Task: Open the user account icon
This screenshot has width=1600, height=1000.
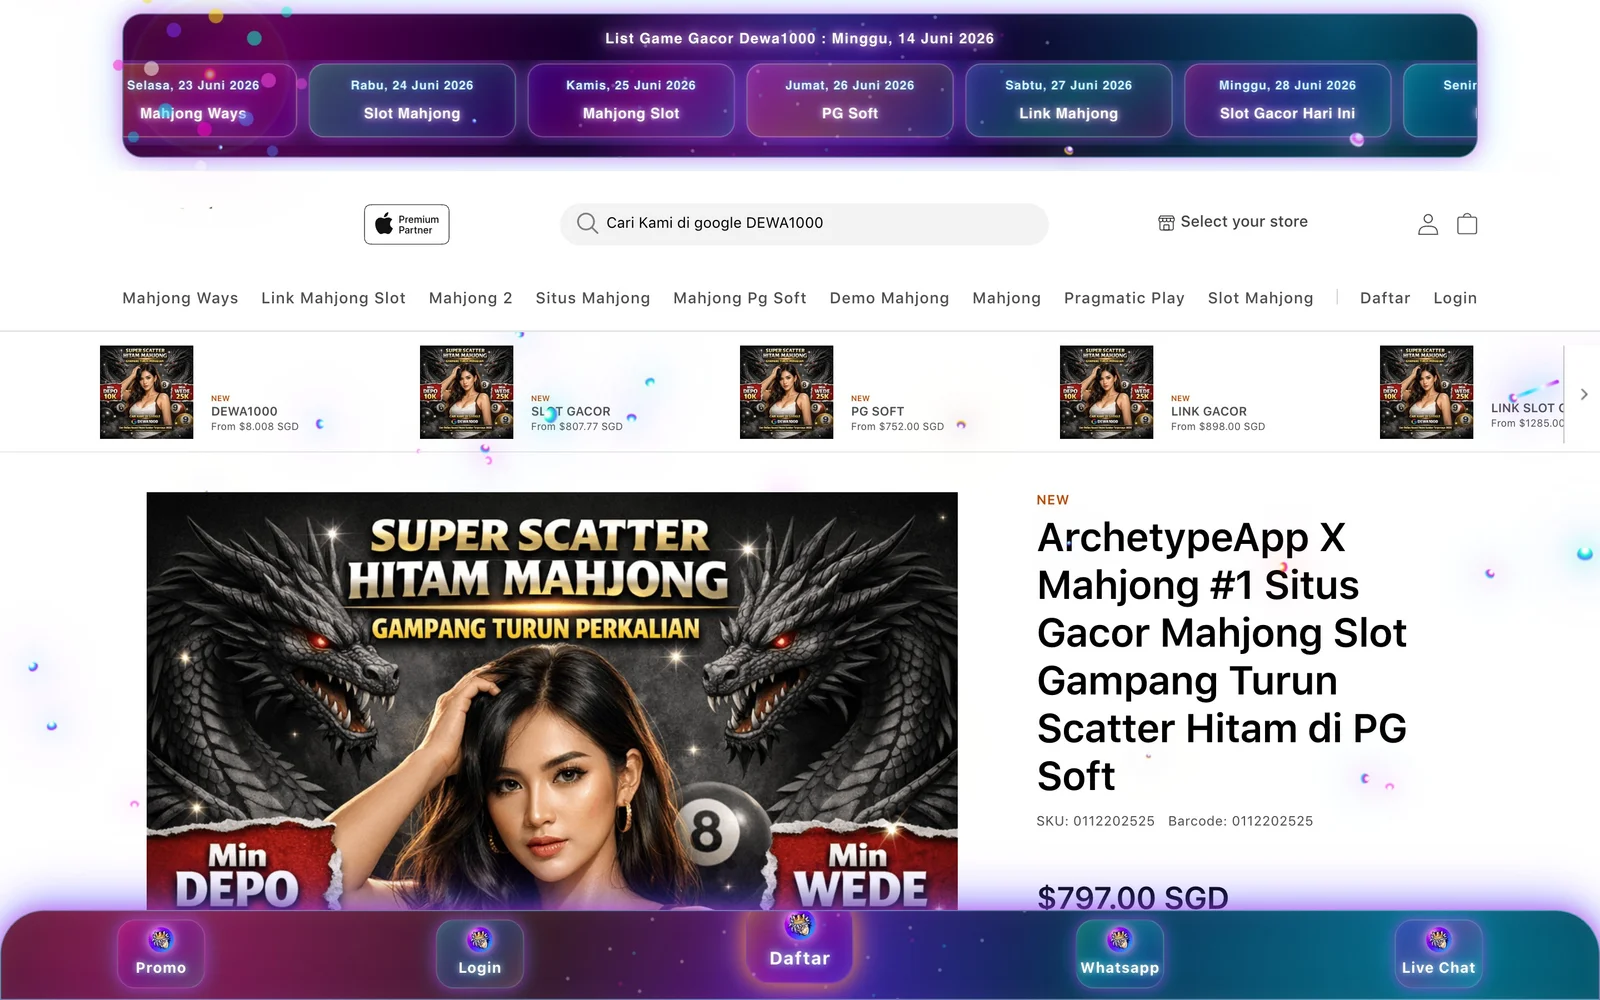Action: [1428, 224]
